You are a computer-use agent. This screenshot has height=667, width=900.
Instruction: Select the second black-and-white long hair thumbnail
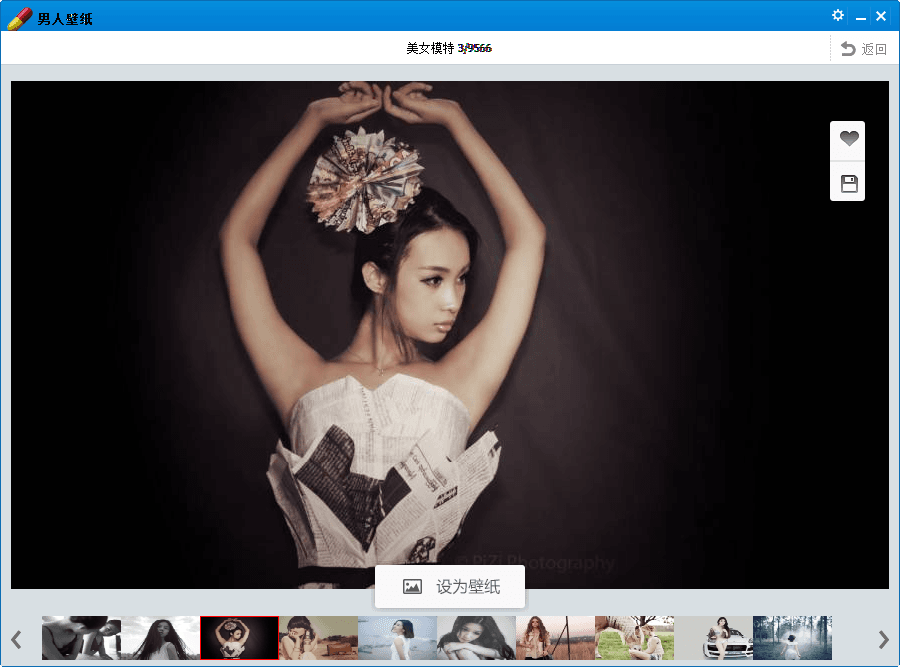point(160,638)
